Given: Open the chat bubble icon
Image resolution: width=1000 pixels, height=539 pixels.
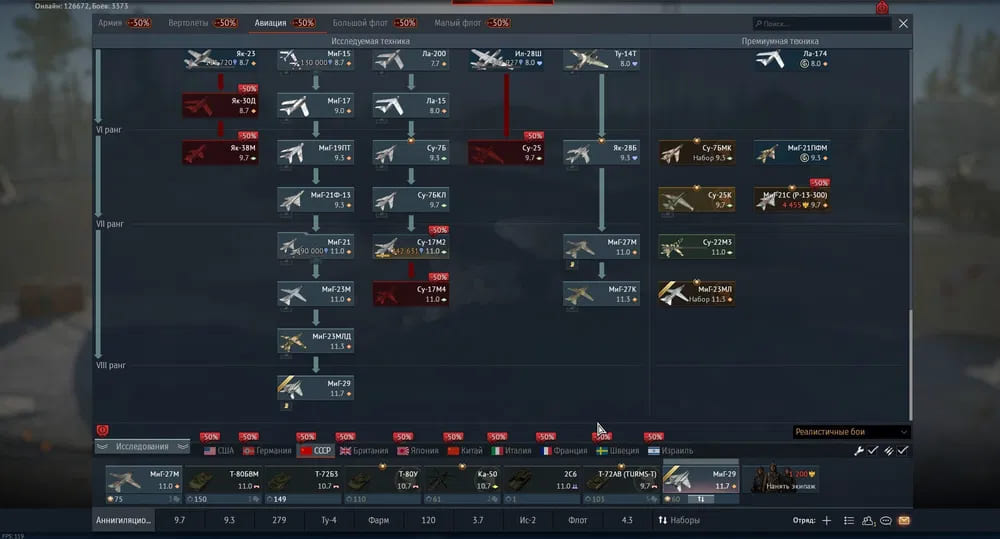Looking at the screenshot, I should click(885, 521).
